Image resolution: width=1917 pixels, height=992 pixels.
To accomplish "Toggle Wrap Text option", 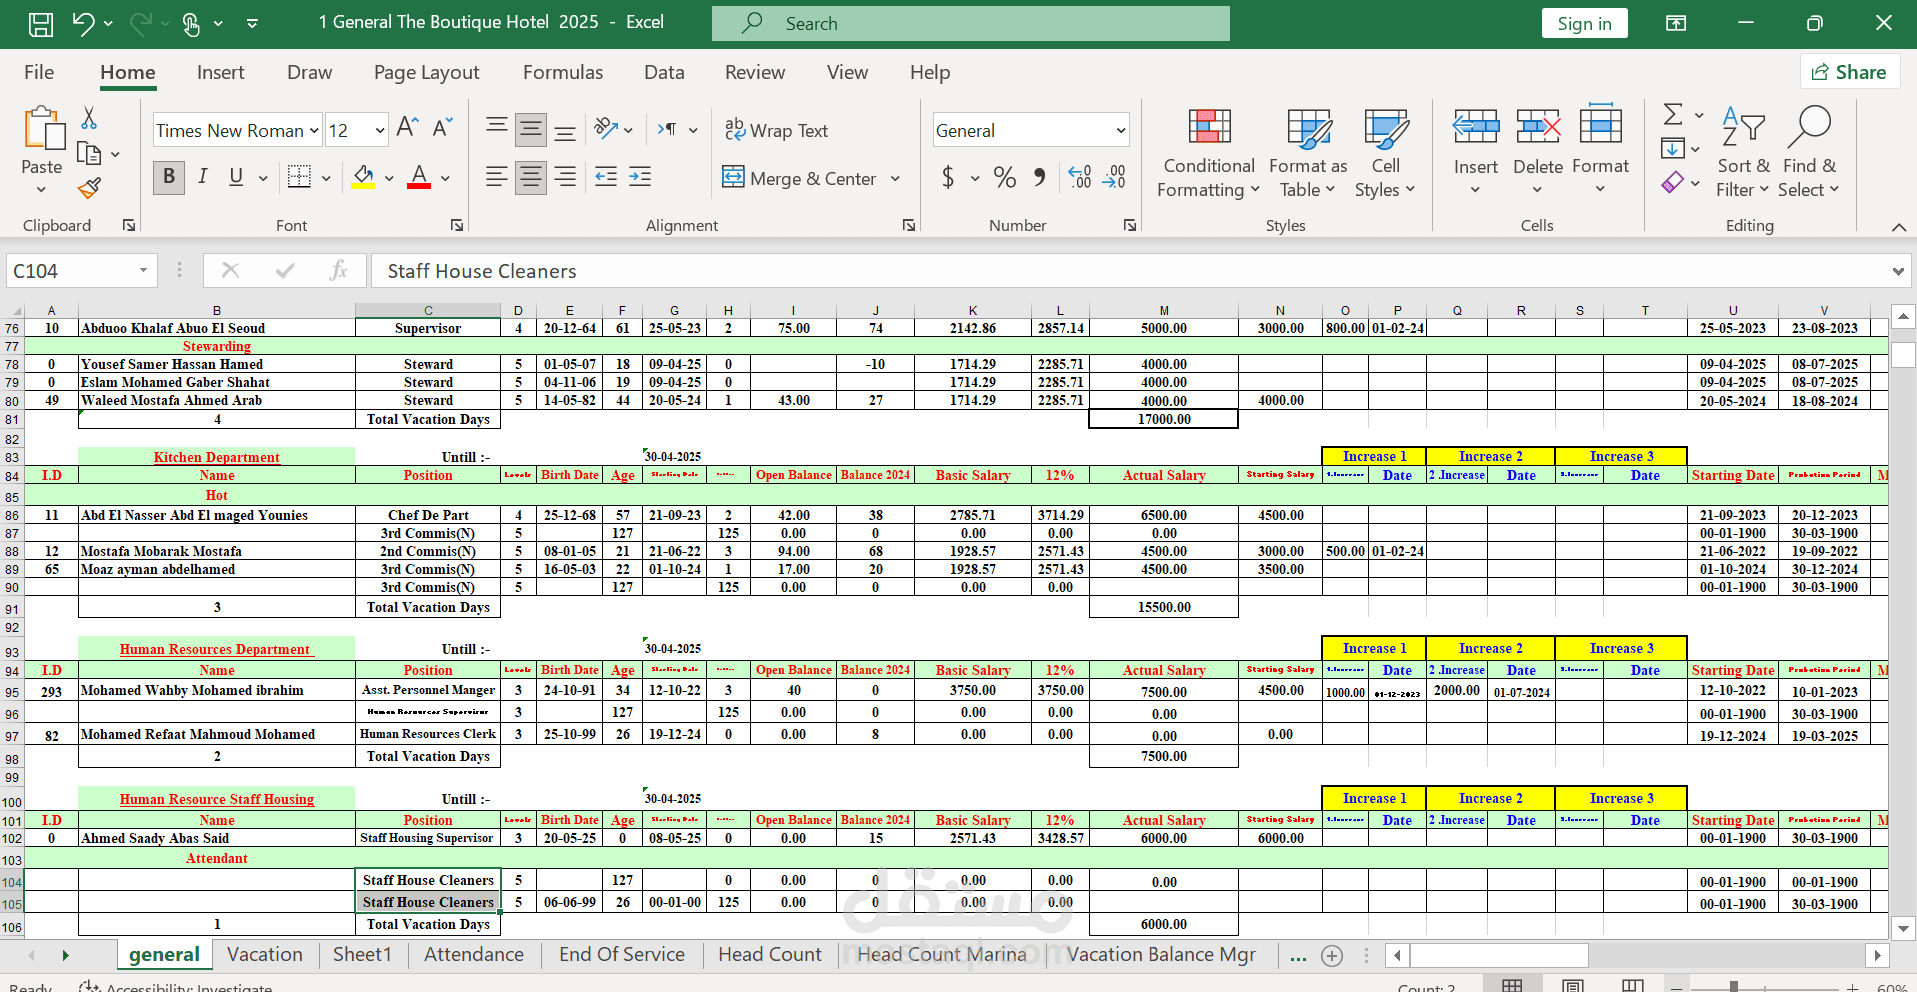I will 776,130.
